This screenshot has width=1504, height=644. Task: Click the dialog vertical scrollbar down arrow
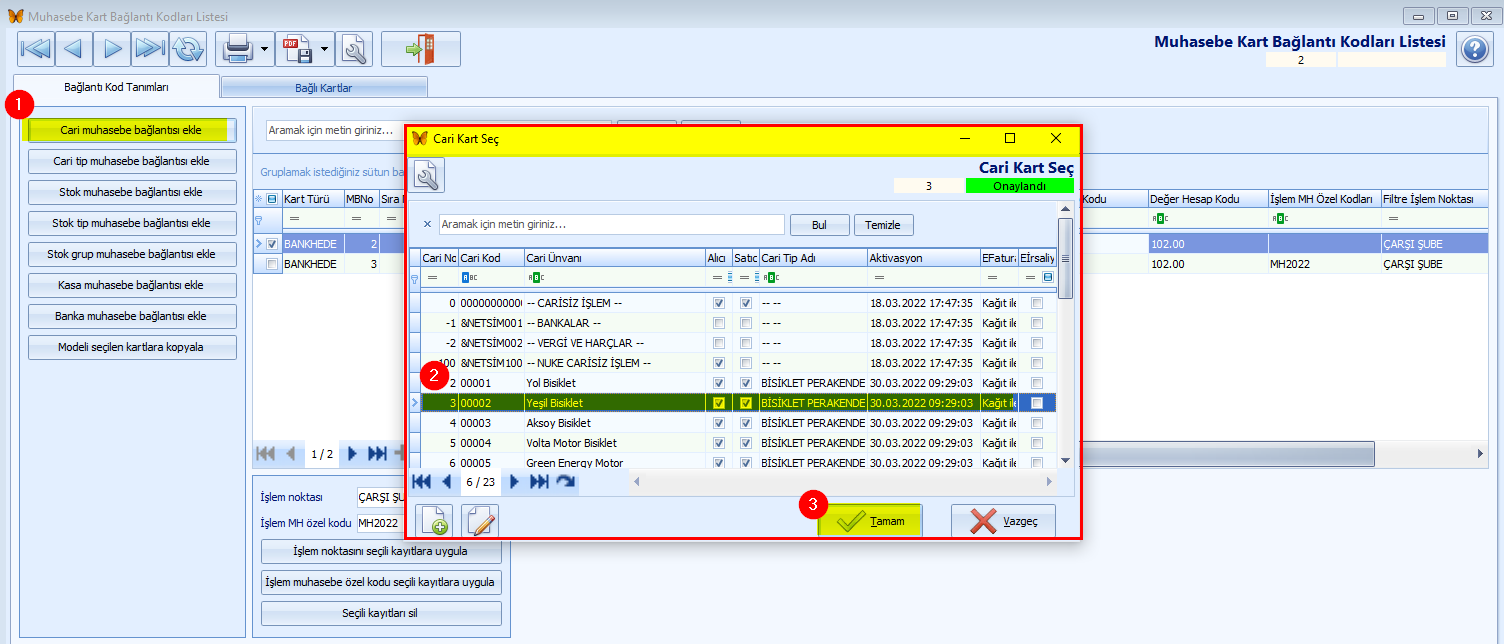[1065, 460]
